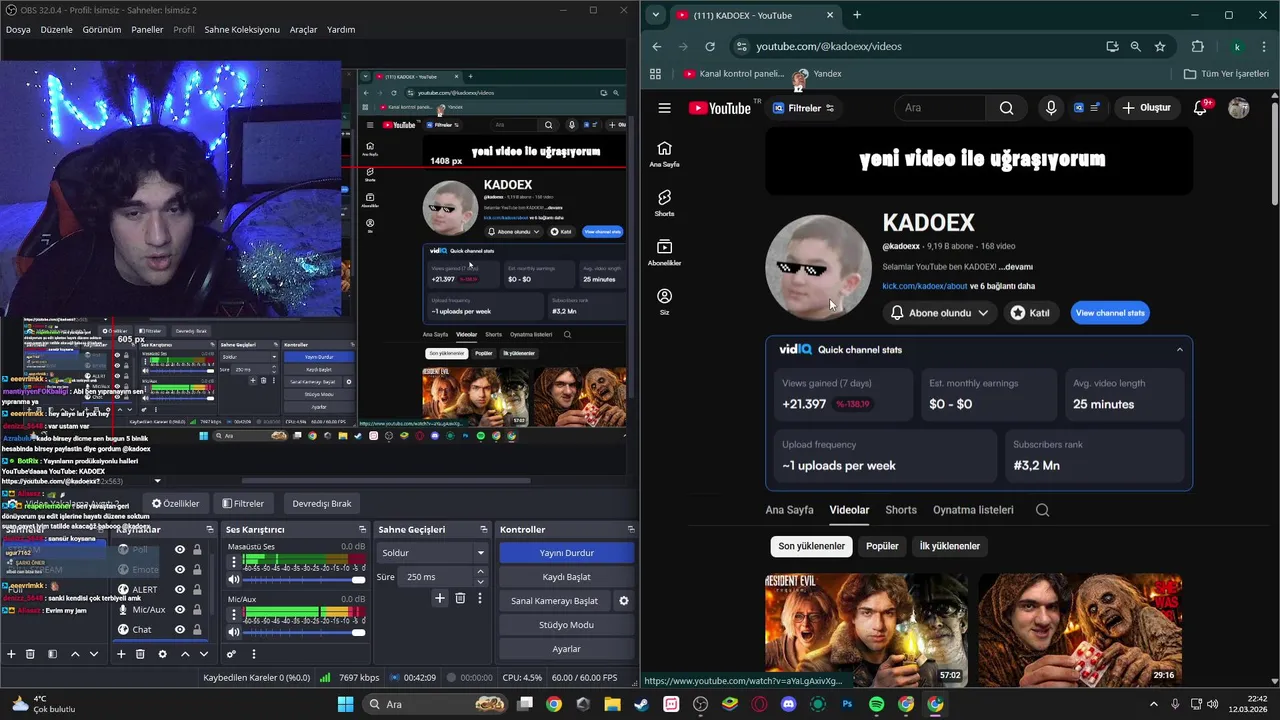The height and width of the screenshot is (720, 1280).
Task: Switch to the channel Shorts tab
Action: tap(901, 510)
